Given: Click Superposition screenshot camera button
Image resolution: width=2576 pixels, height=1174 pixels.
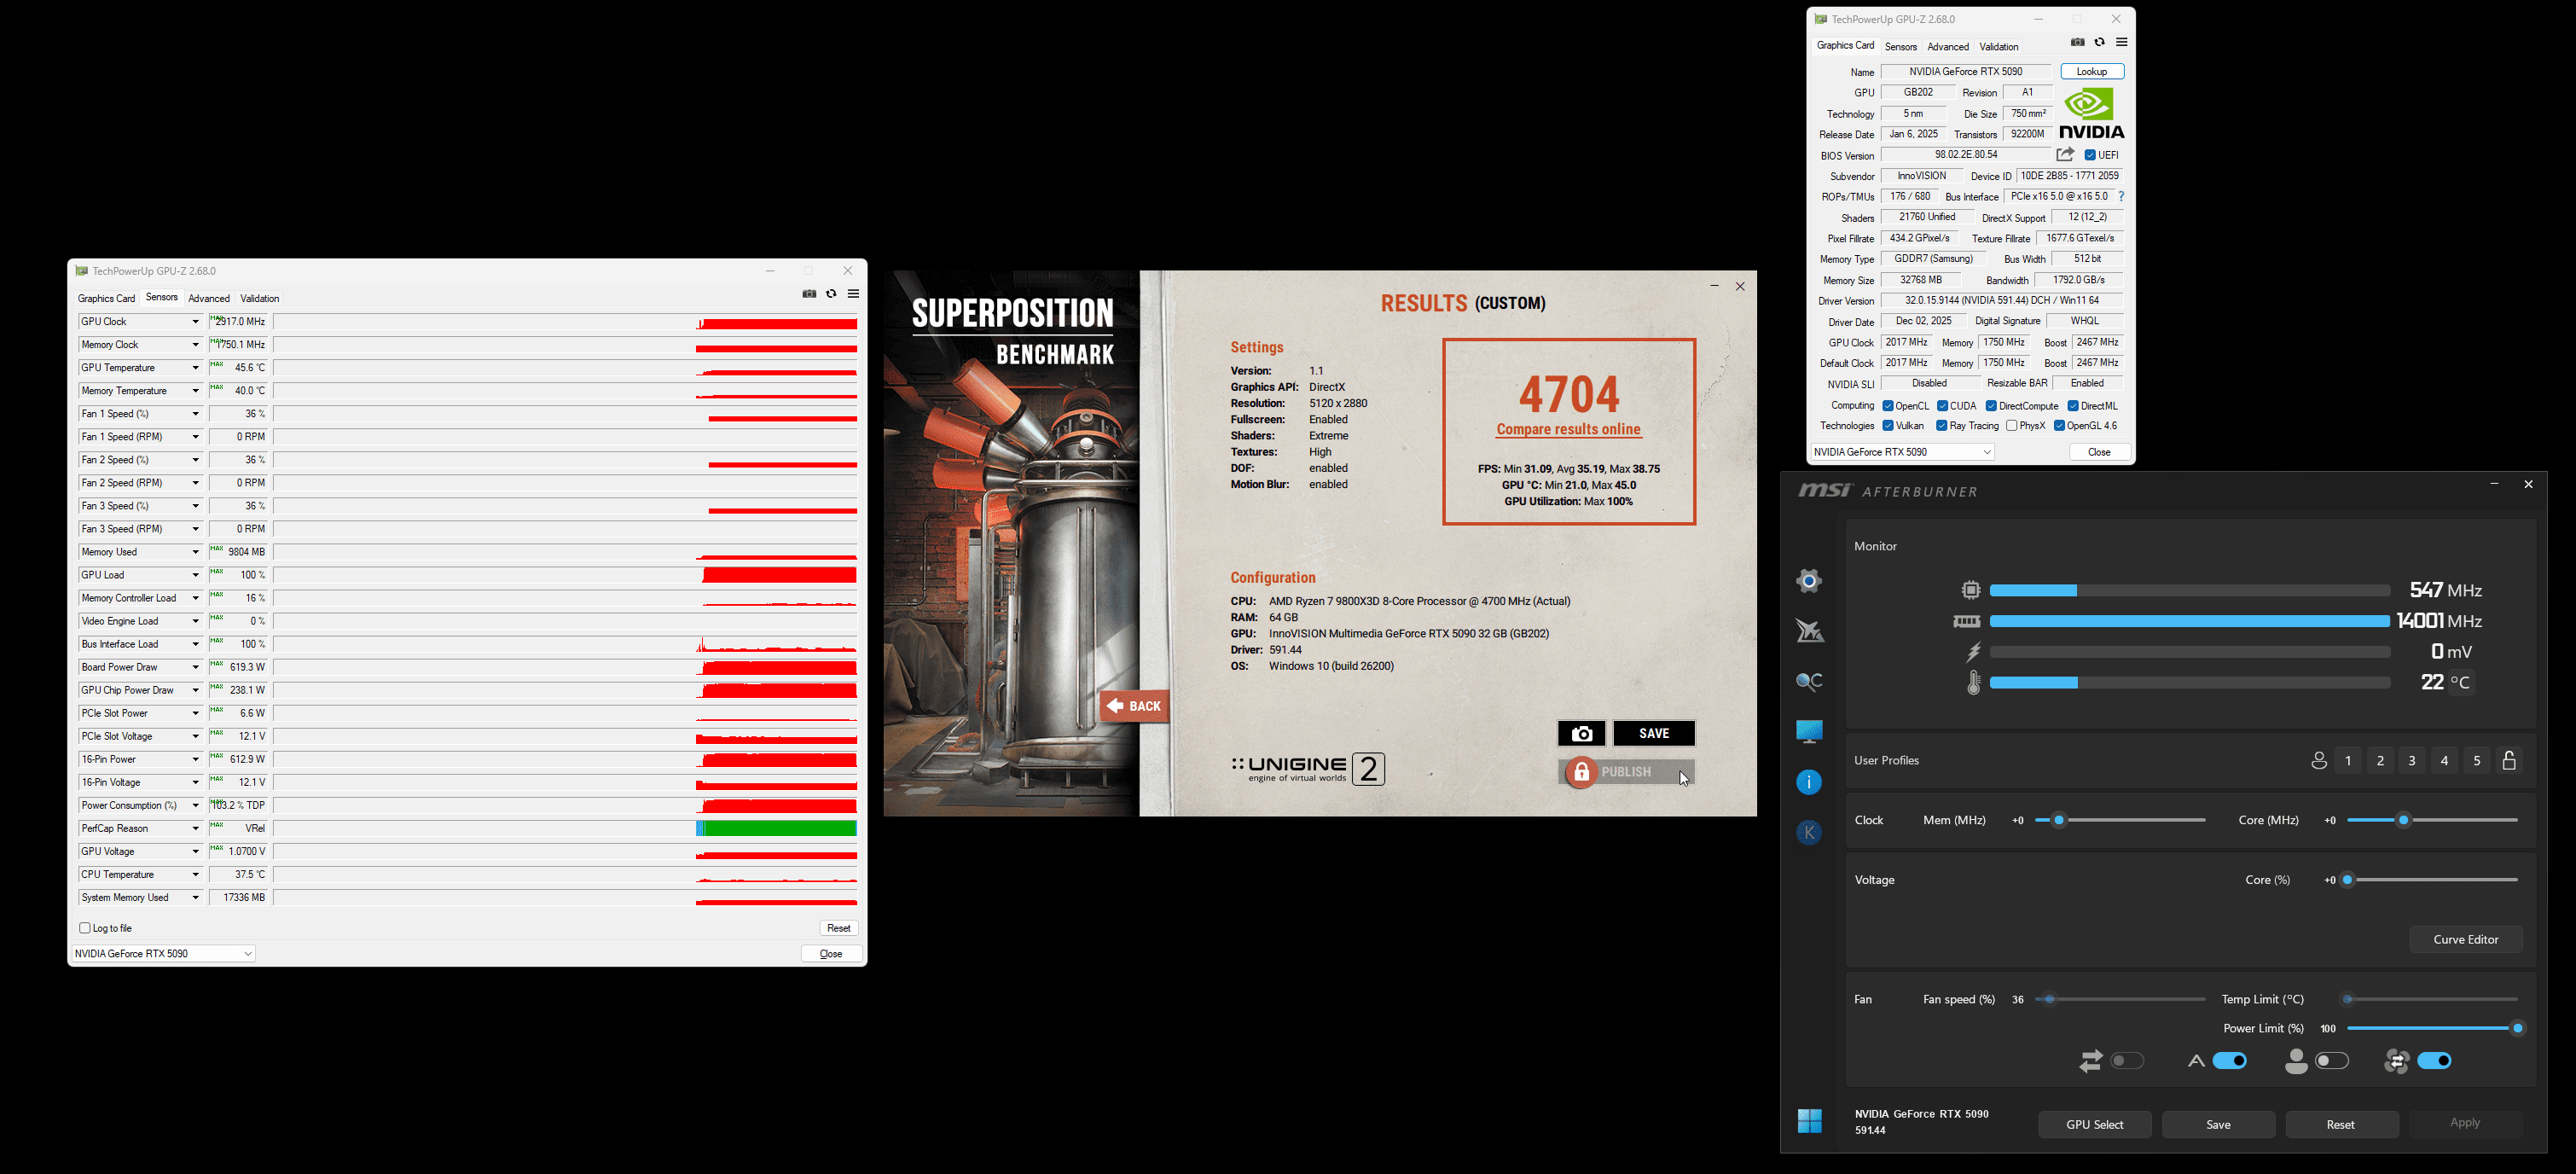Looking at the screenshot, I should pyautogui.click(x=1581, y=734).
